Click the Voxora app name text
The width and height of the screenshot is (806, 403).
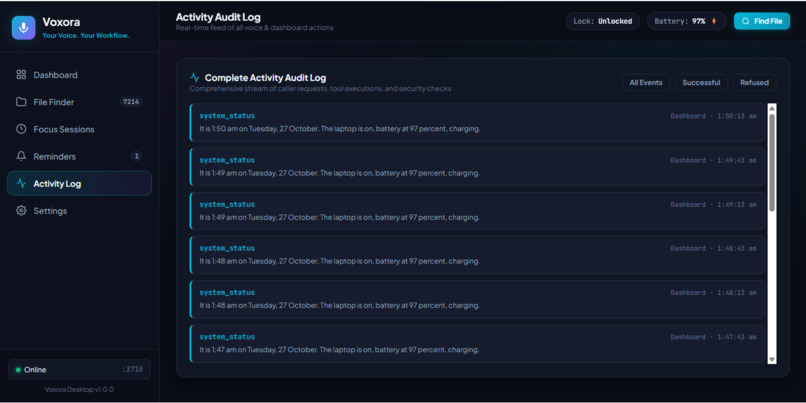(x=61, y=22)
